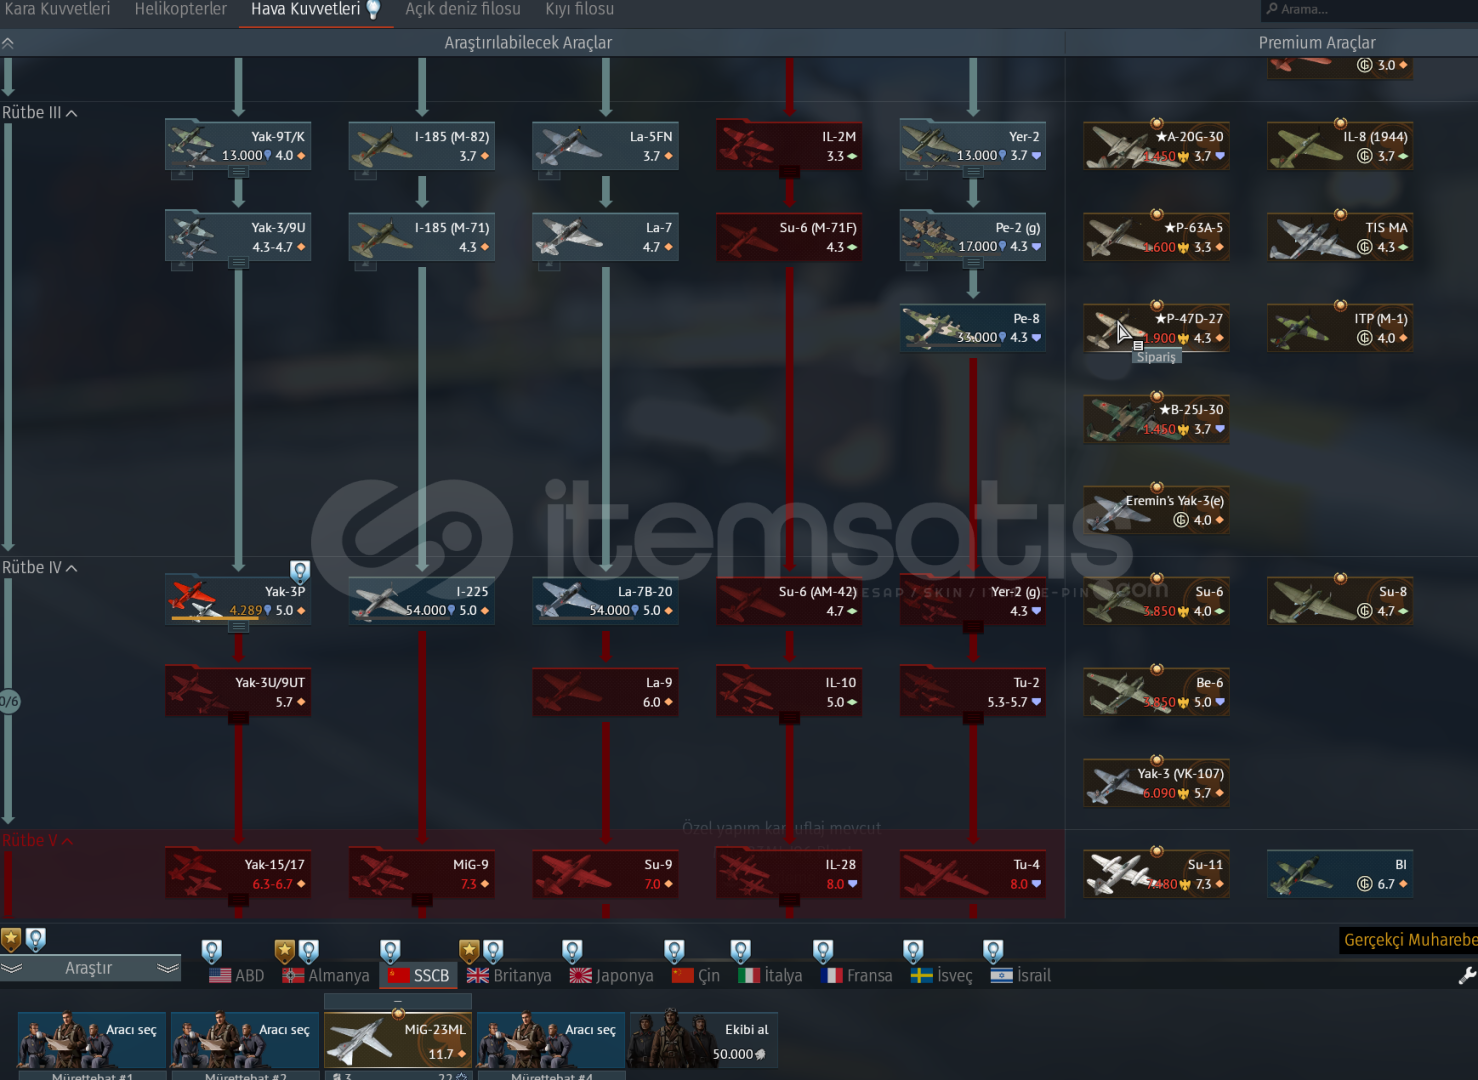Click the TIS MA premium aircraft
This screenshot has height=1080, width=1478.
pos(1340,236)
